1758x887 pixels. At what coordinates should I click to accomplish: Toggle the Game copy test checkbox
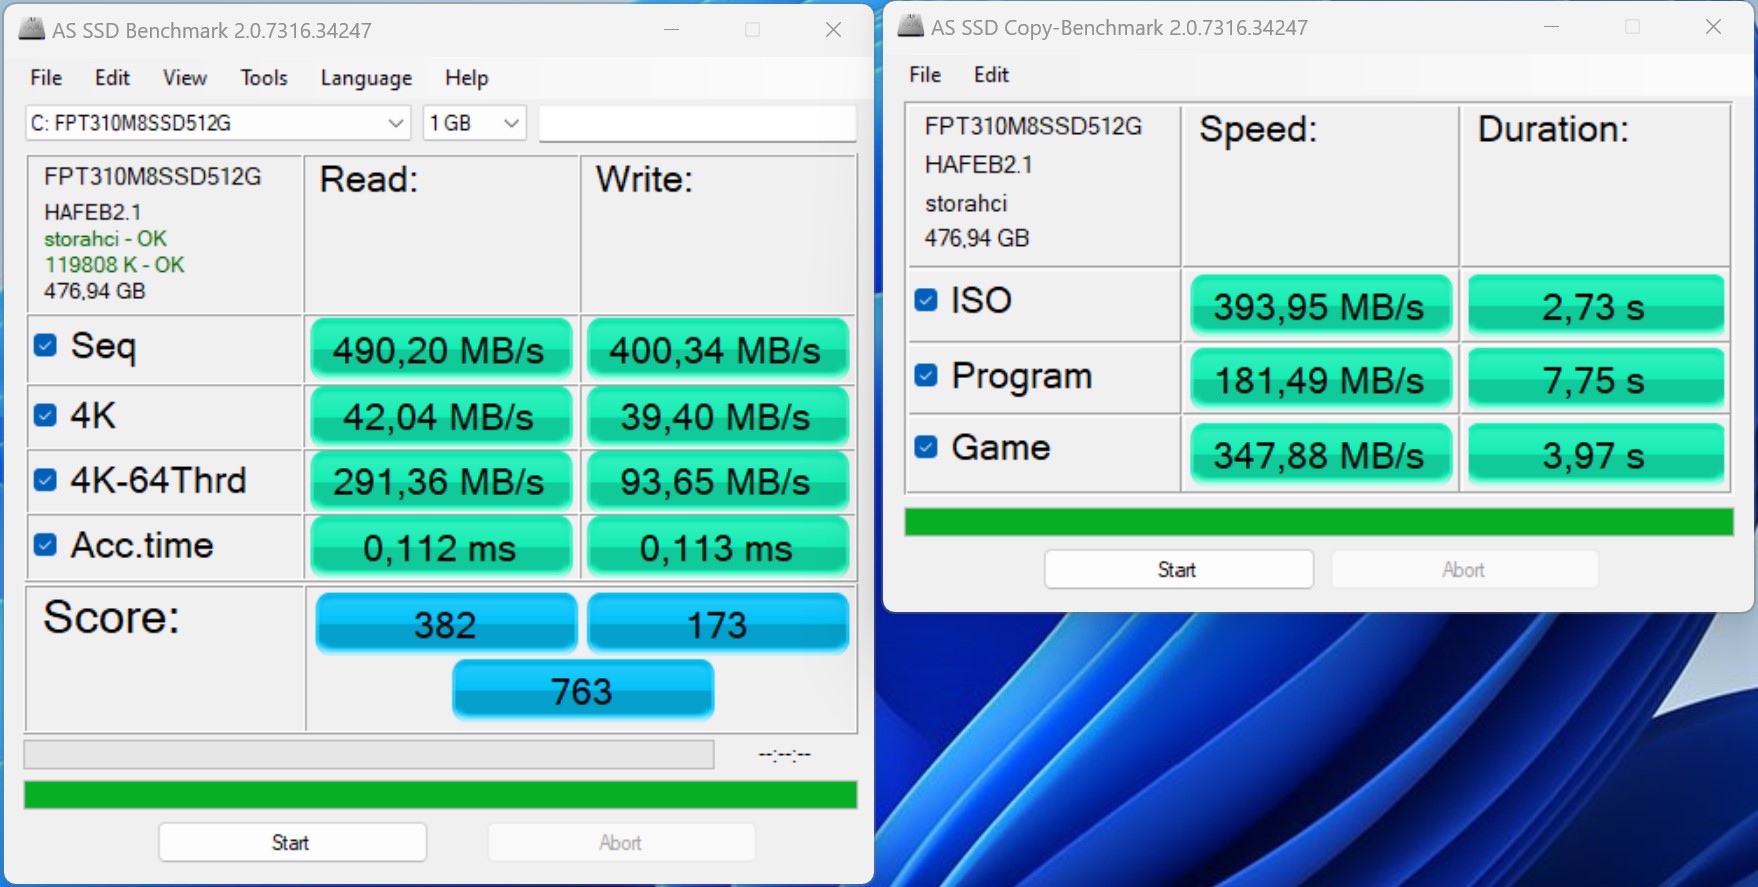926,447
